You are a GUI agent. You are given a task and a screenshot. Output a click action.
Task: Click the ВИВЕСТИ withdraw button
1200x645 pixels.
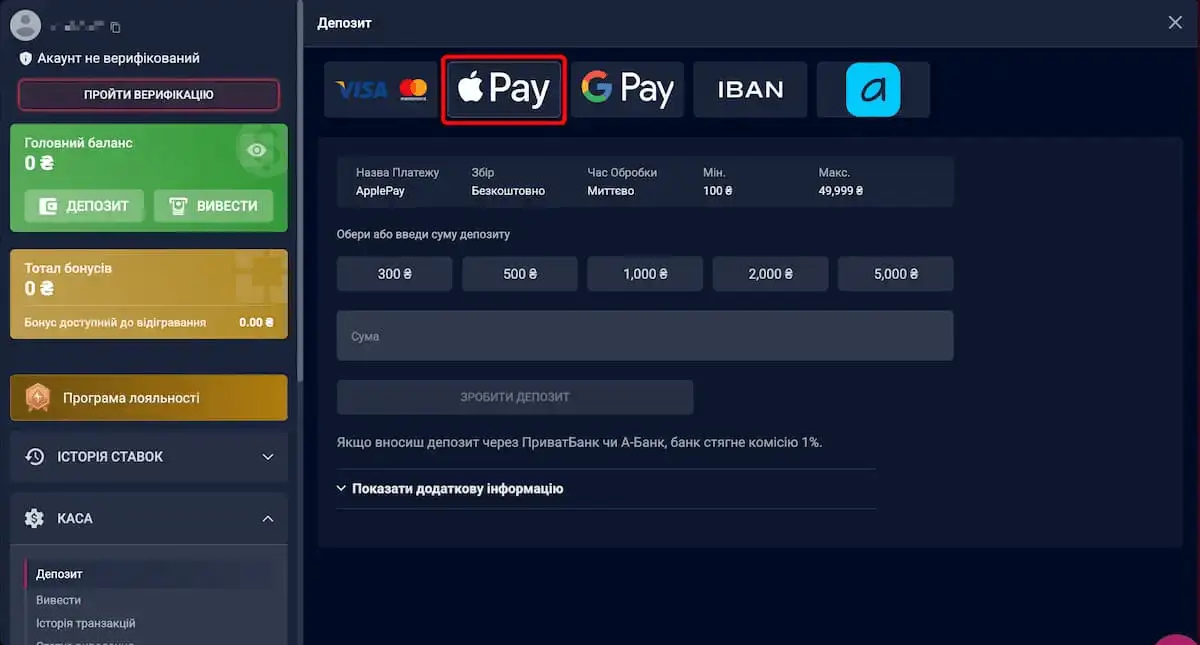pyautogui.click(x=214, y=206)
